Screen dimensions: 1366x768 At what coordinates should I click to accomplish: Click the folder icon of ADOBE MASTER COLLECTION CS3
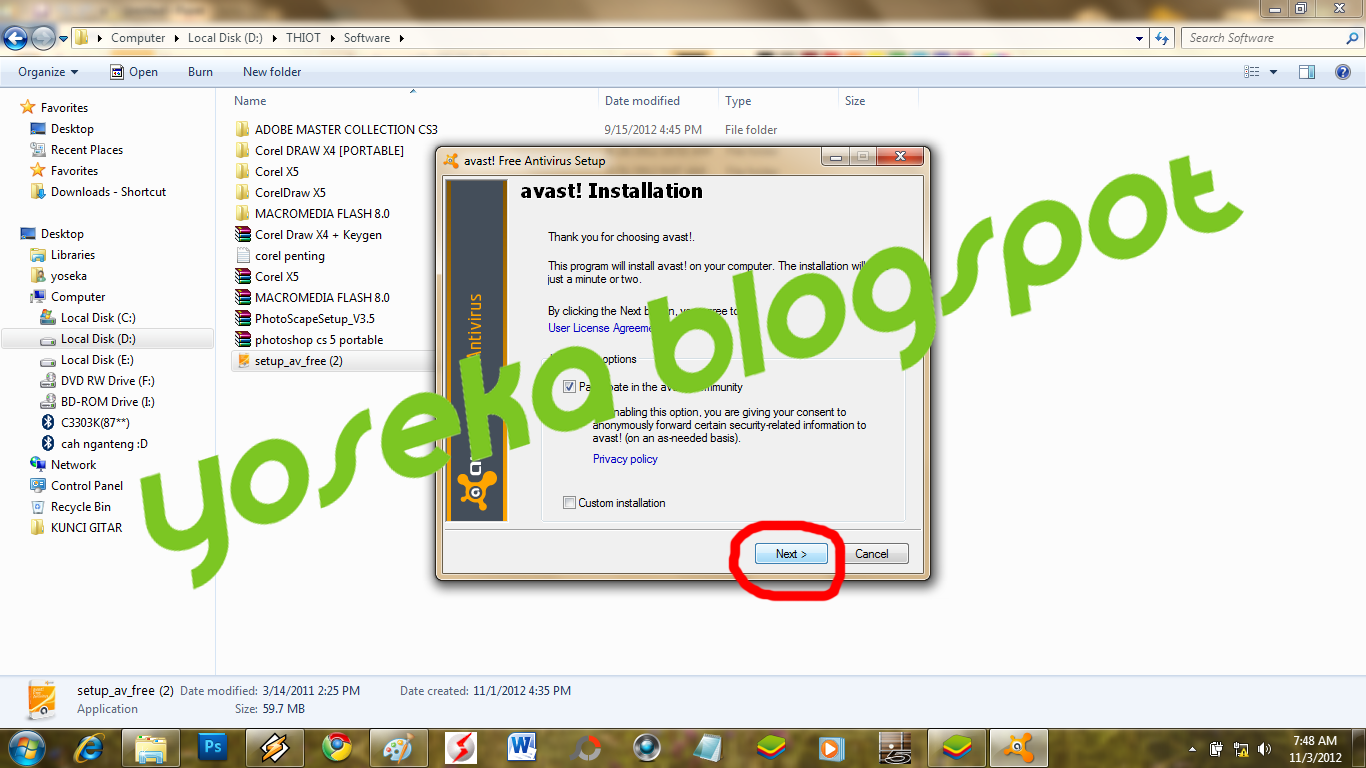tap(242, 130)
